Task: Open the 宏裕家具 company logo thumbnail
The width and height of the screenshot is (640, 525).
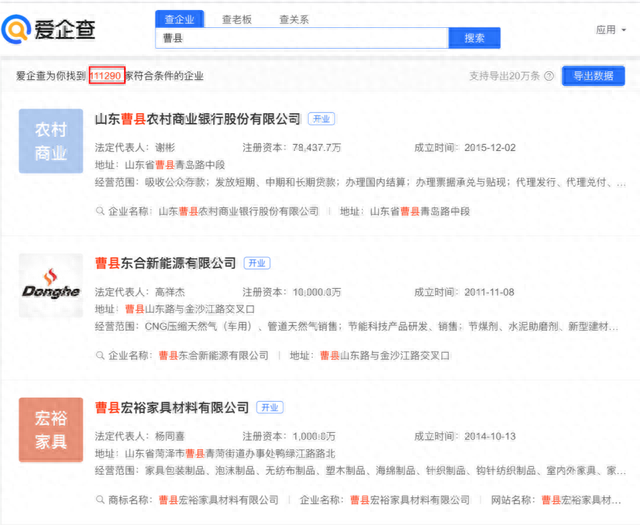Action: coord(51,429)
